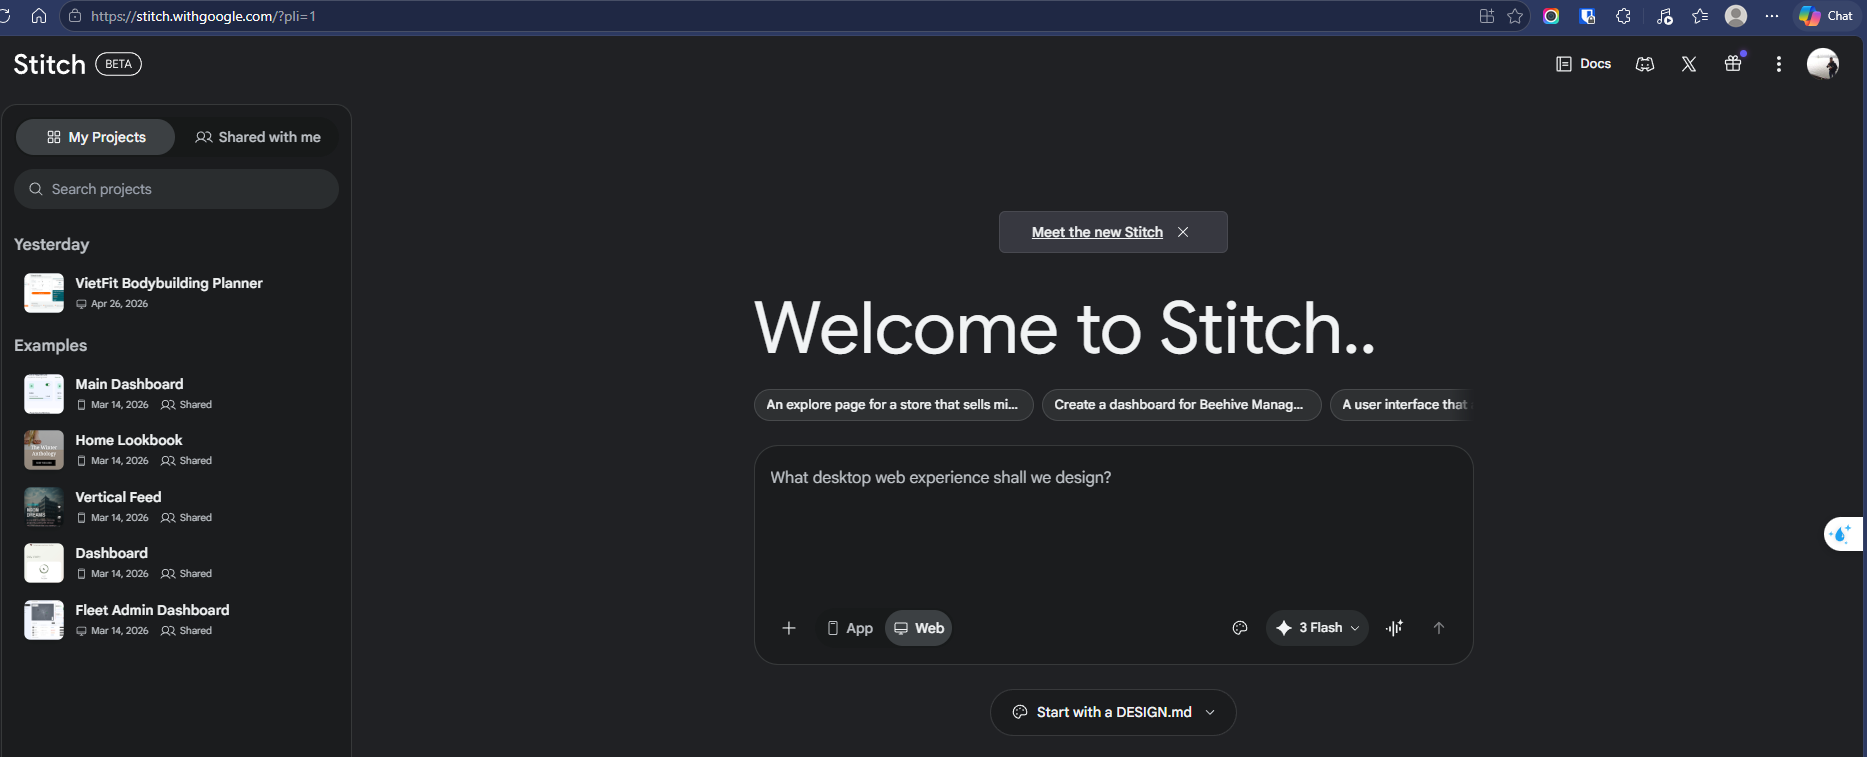
Task: Open the gift box what's new icon
Action: pos(1734,63)
